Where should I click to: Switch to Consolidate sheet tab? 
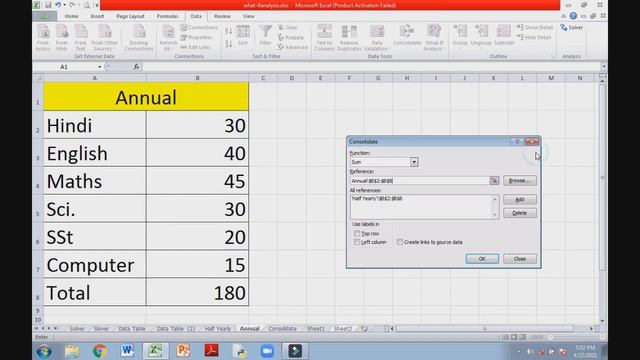coord(282,329)
